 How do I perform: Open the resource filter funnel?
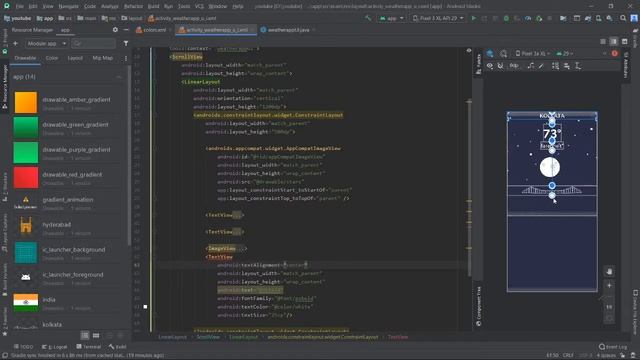[126, 43]
